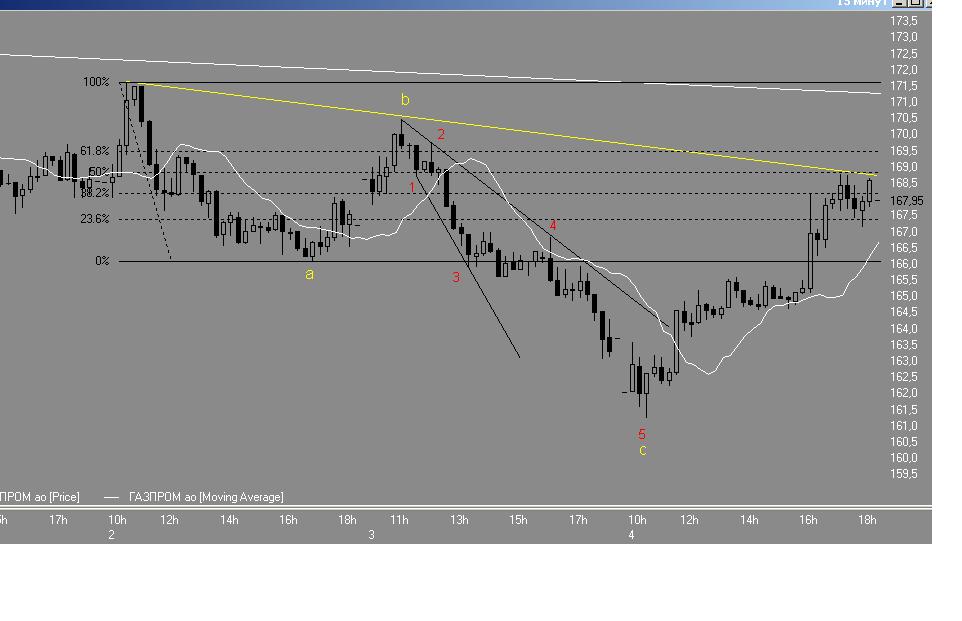Click the 168,5 price axis value

click(x=904, y=183)
